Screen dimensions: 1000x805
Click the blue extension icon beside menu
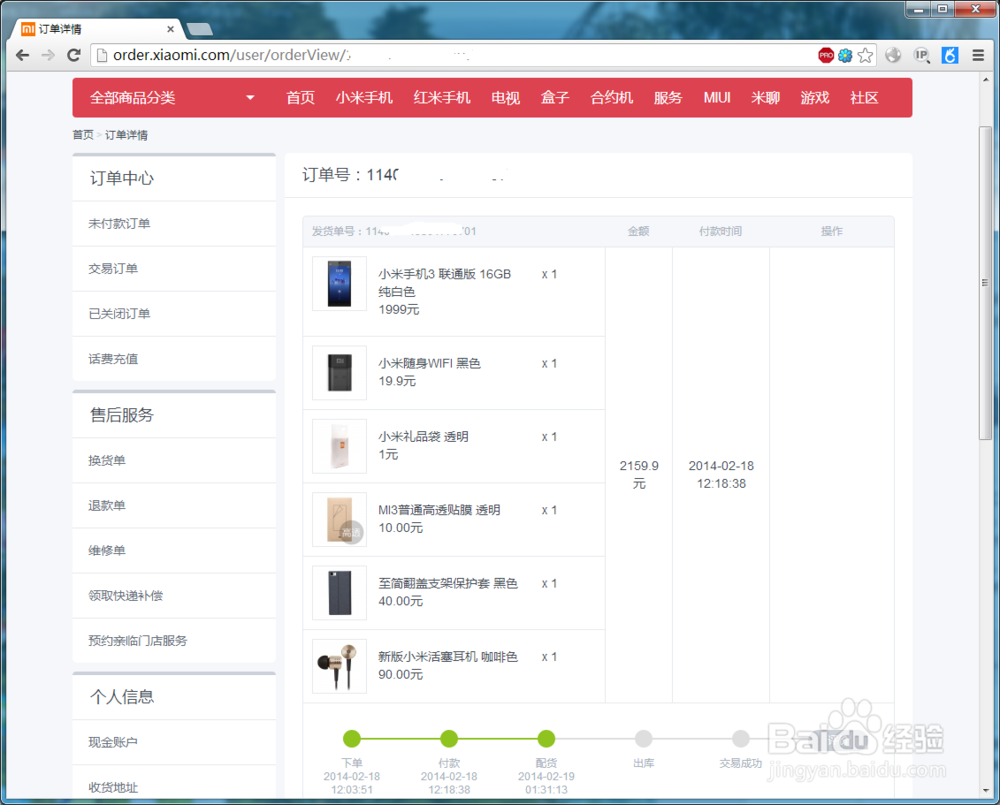[x=950, y=55]
